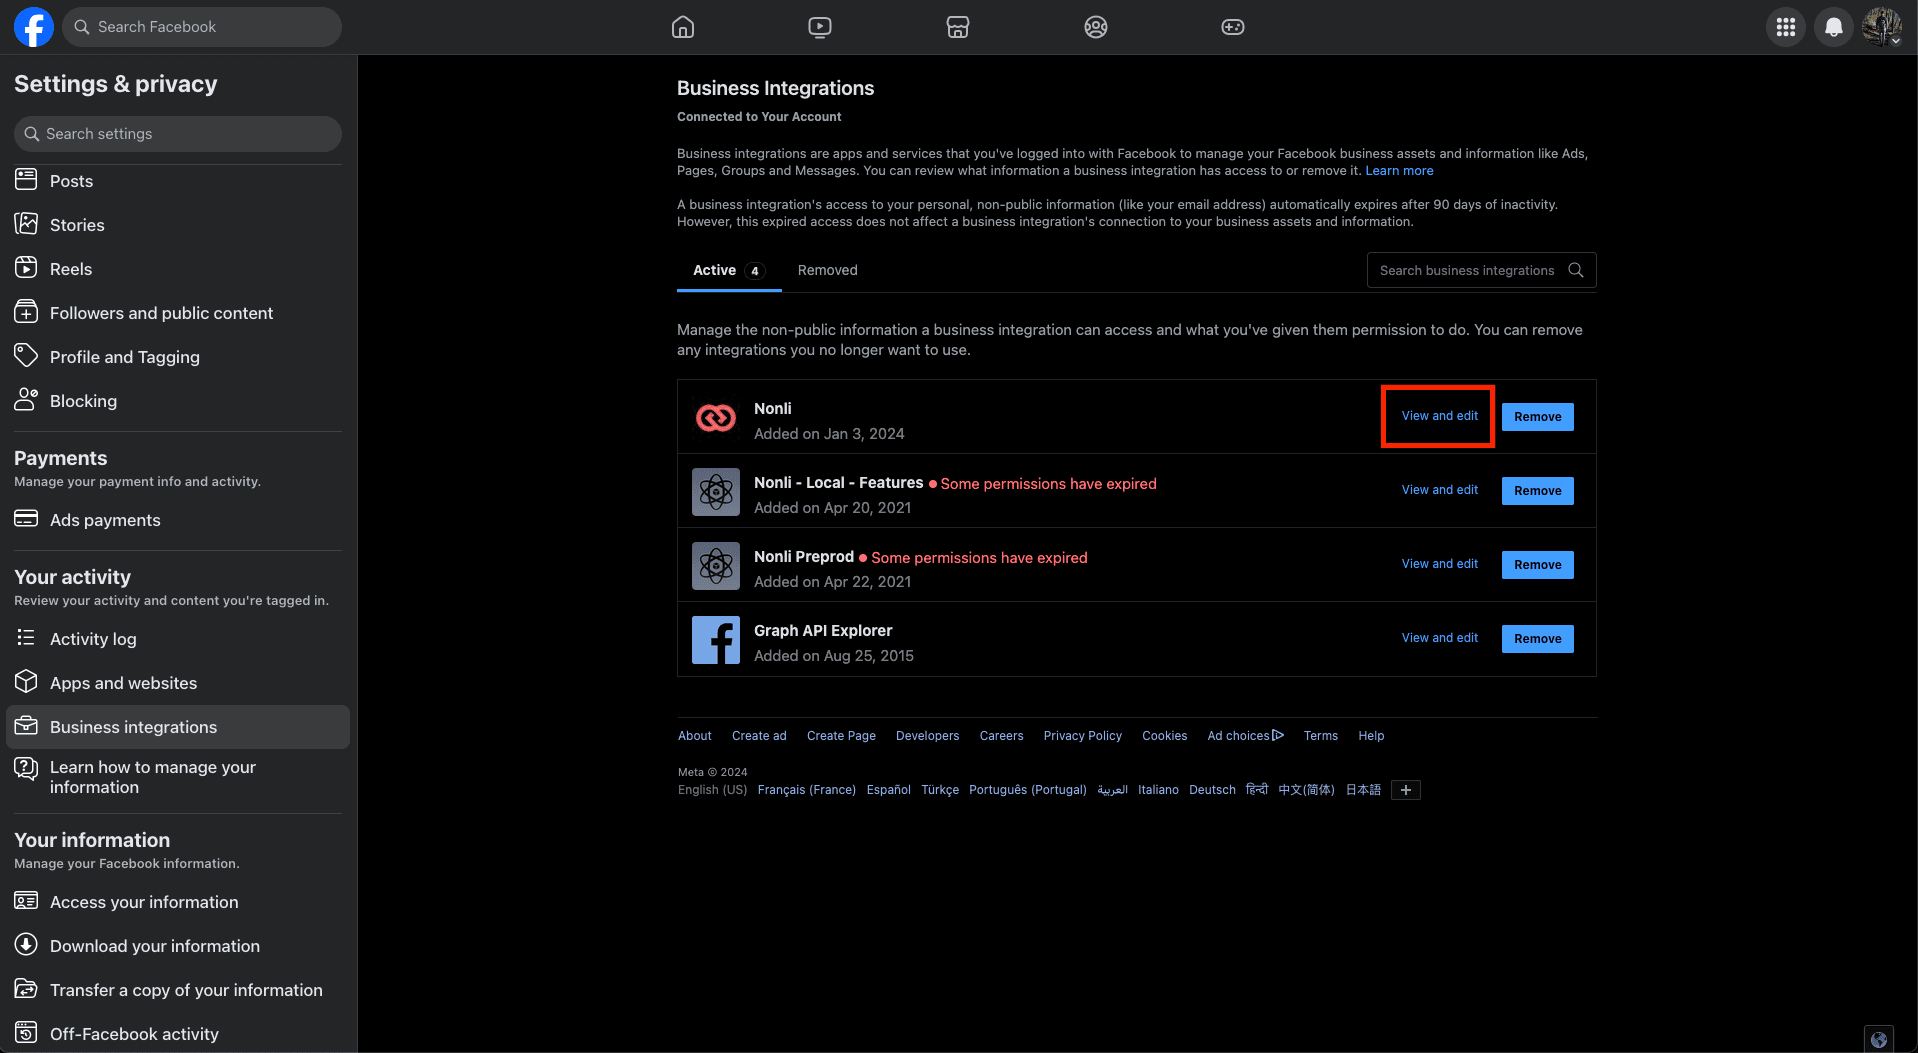Click the Followers and public content icon
The image size is (1918, 1053).
coord(26,312)
